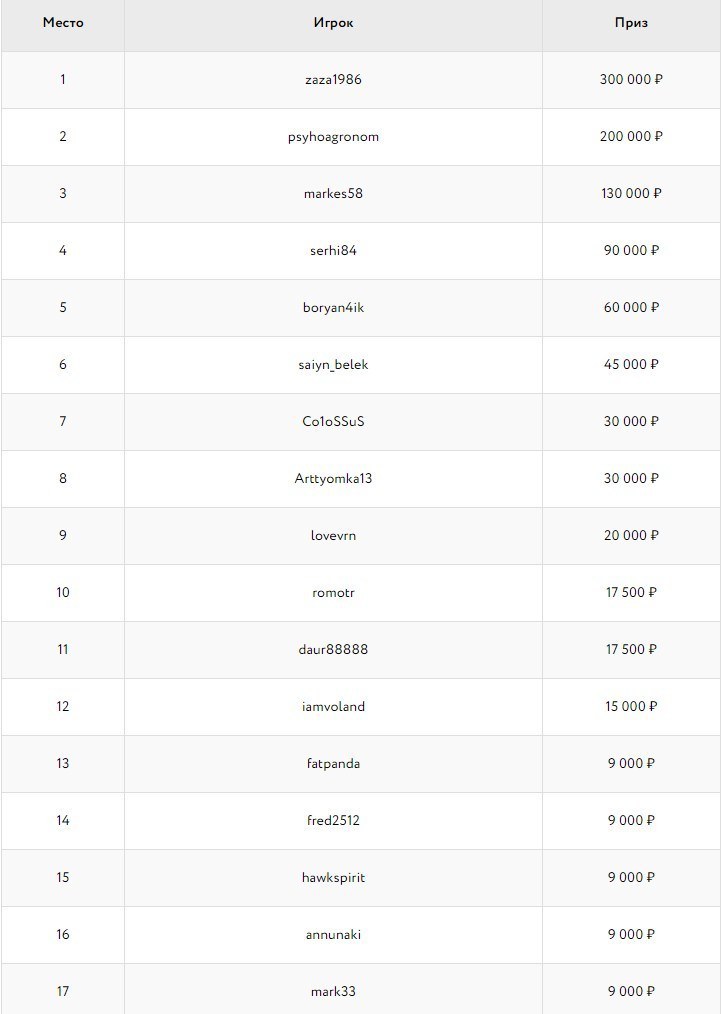The height and width of the screenshot is (1014, 721).
Task: Click player psyhoagronom in second row
Action: [333, 136]
